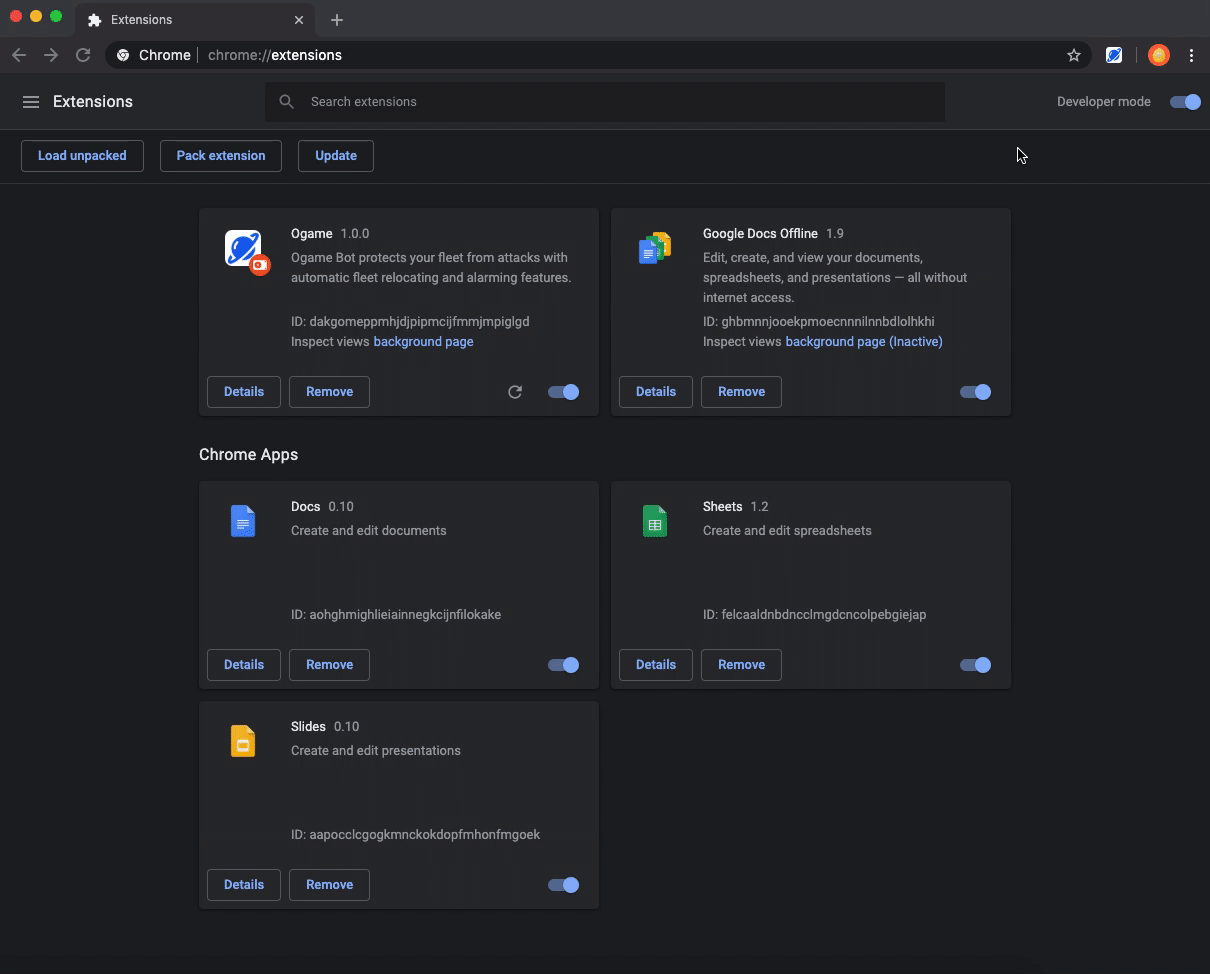Click the Chrome Apps heading
This screenshot has width=1210, height=974.
click(x=248, y=455)
